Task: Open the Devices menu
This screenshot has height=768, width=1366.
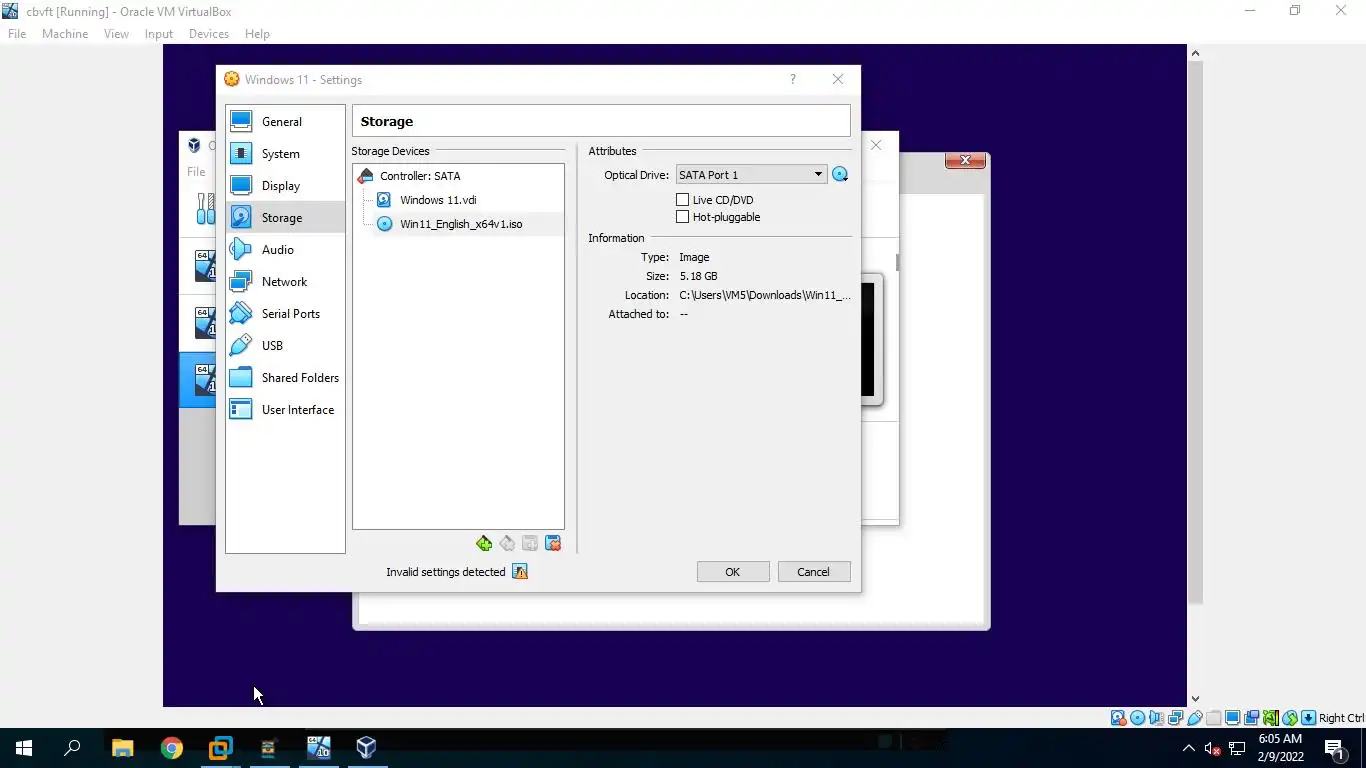Action: coord(209,34)
